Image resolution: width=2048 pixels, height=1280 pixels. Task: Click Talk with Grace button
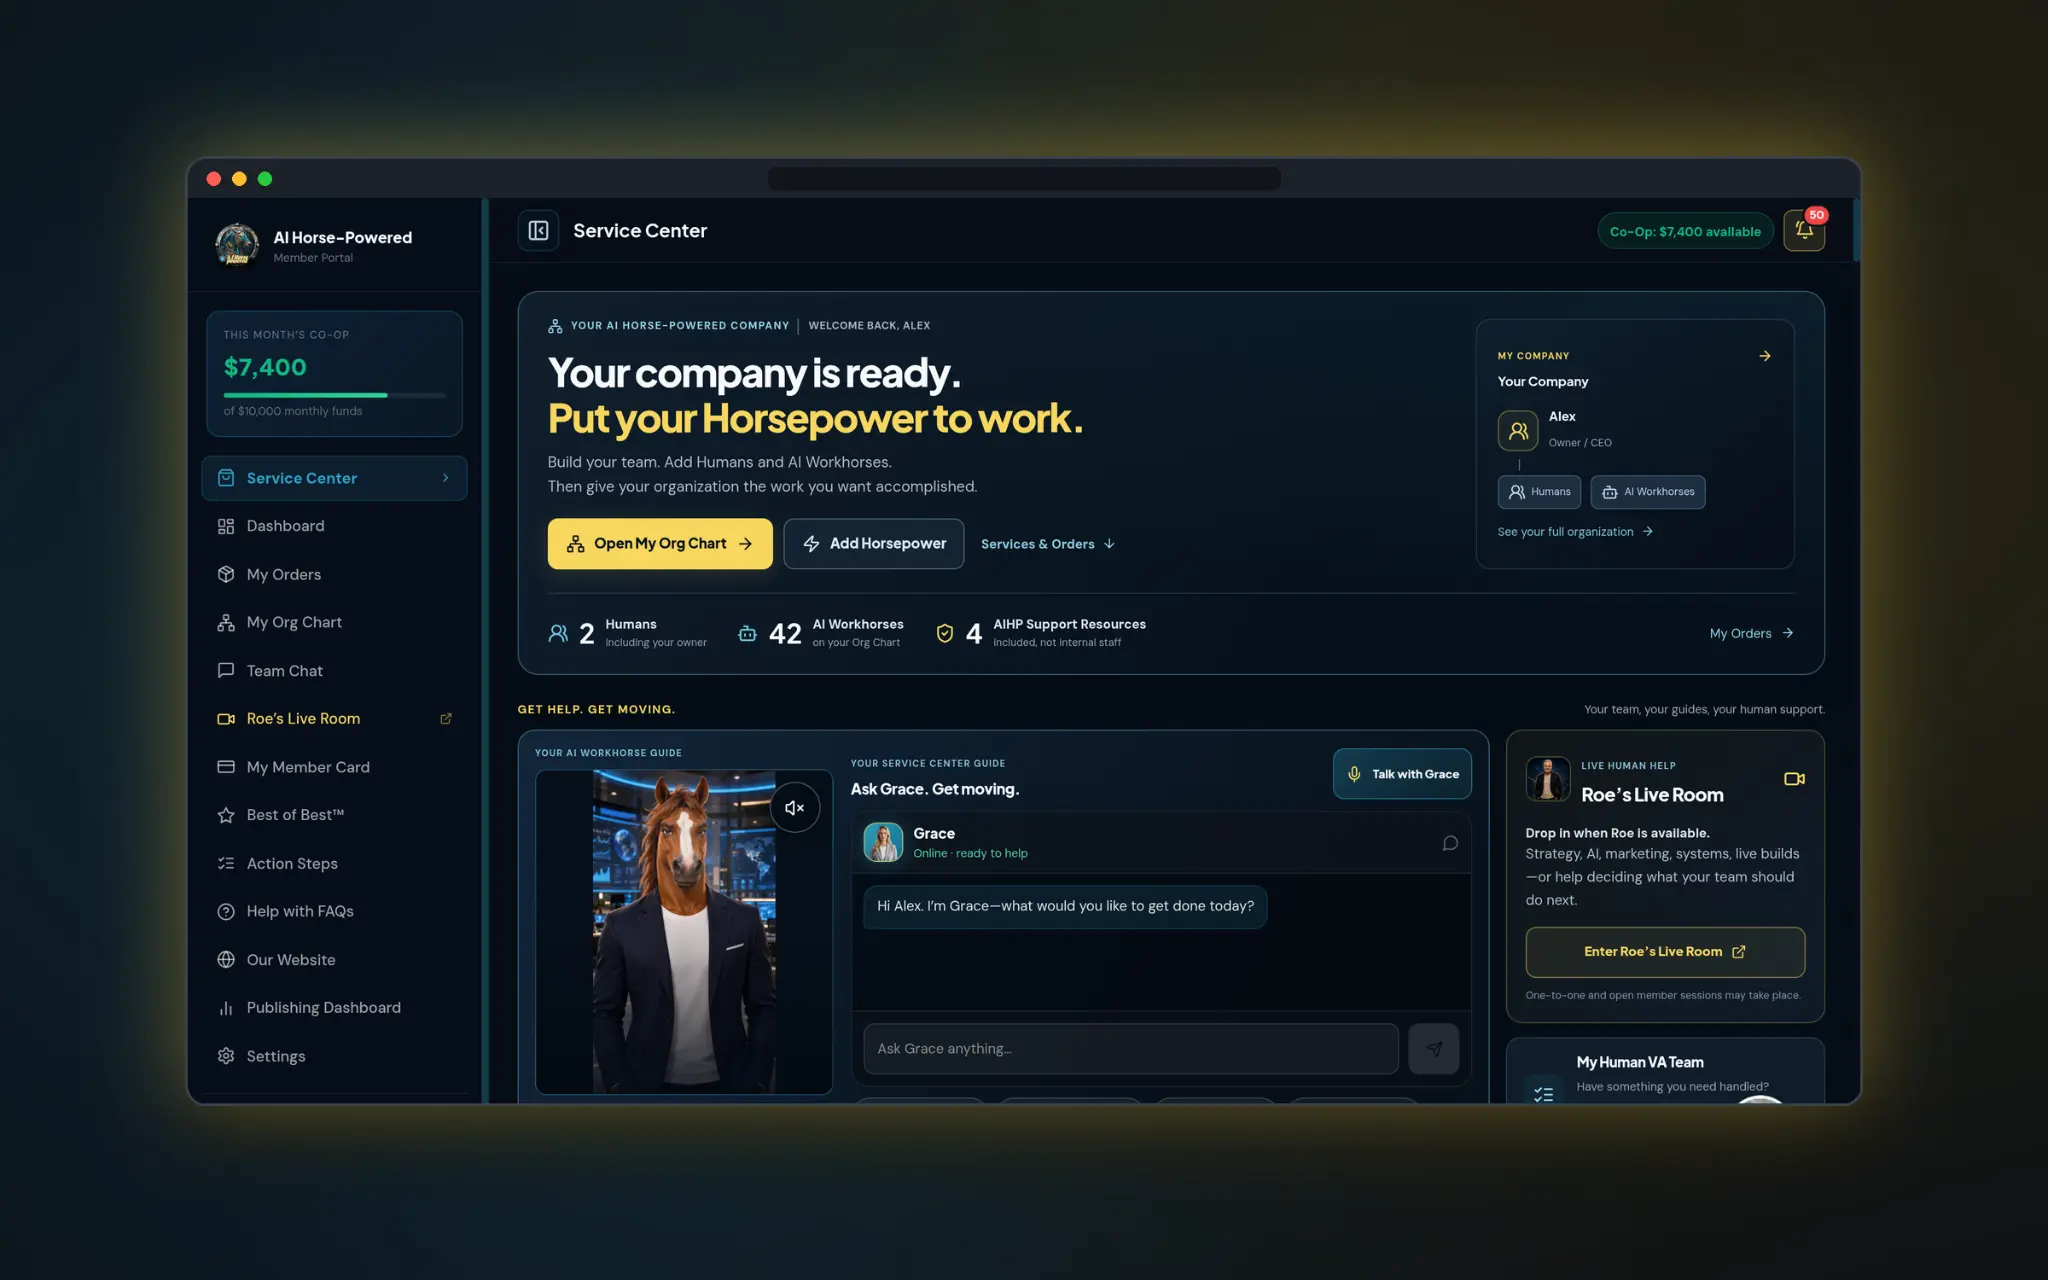tap(1402, 774)
